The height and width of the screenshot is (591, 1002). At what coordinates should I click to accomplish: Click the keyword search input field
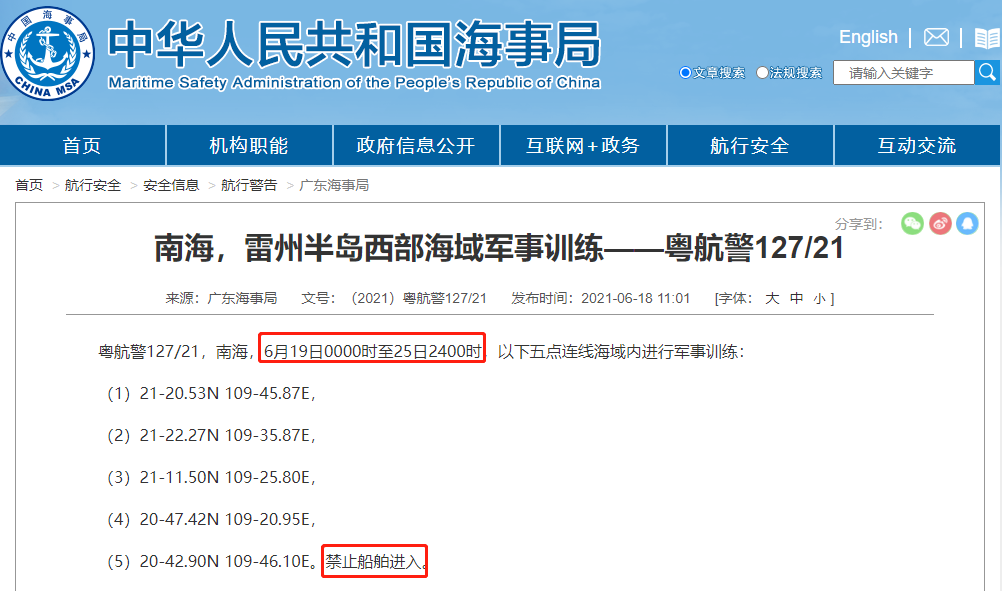(x=904, y=73)
